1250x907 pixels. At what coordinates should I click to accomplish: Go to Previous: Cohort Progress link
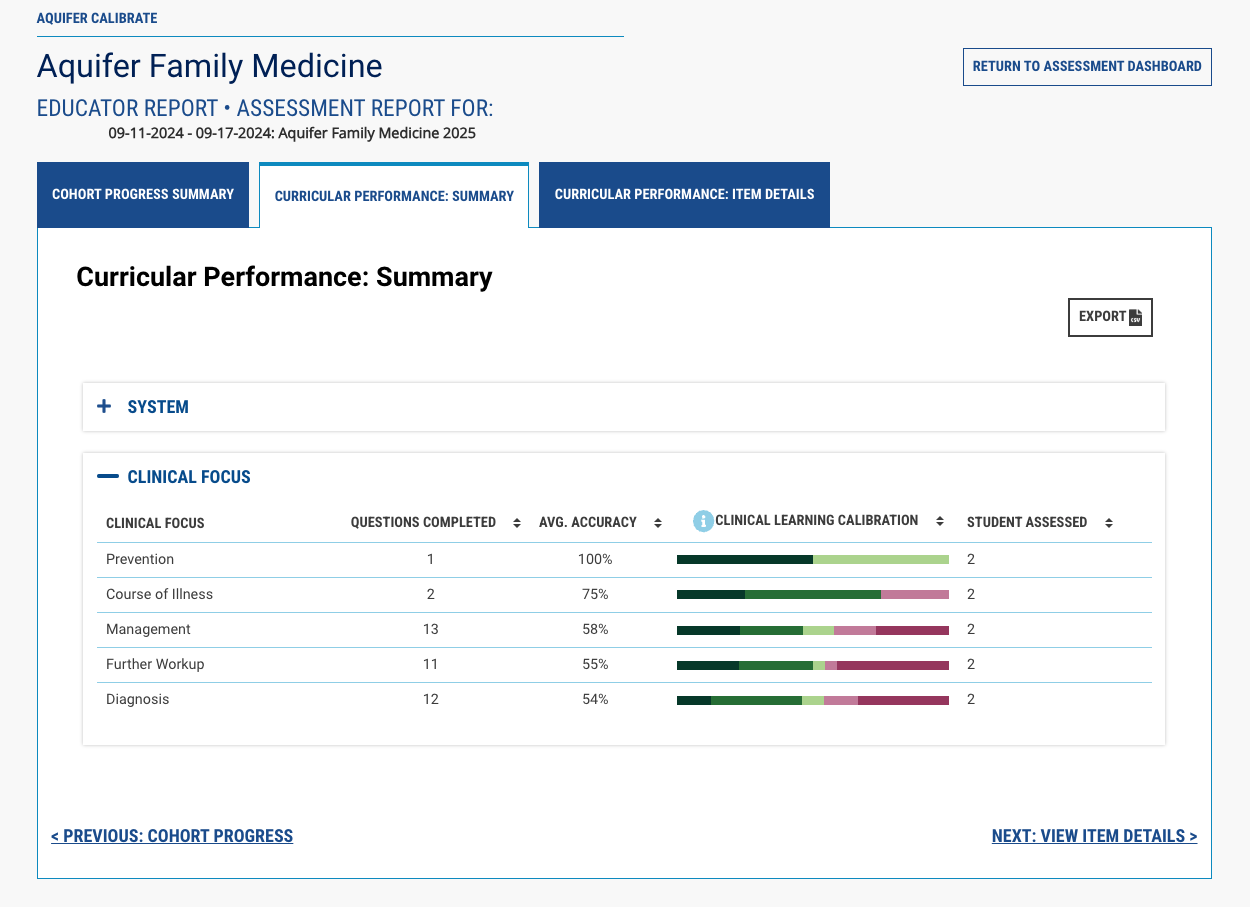(x=172, y=836)
